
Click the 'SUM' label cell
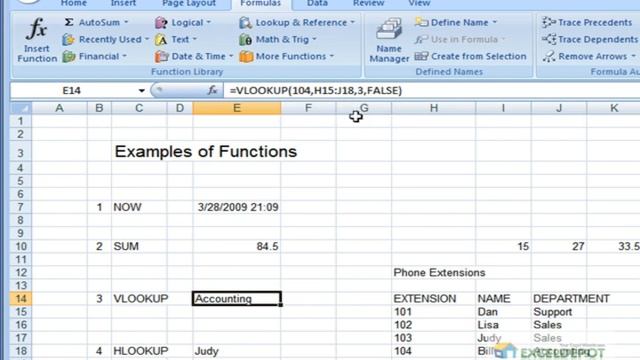pos(139,247)
